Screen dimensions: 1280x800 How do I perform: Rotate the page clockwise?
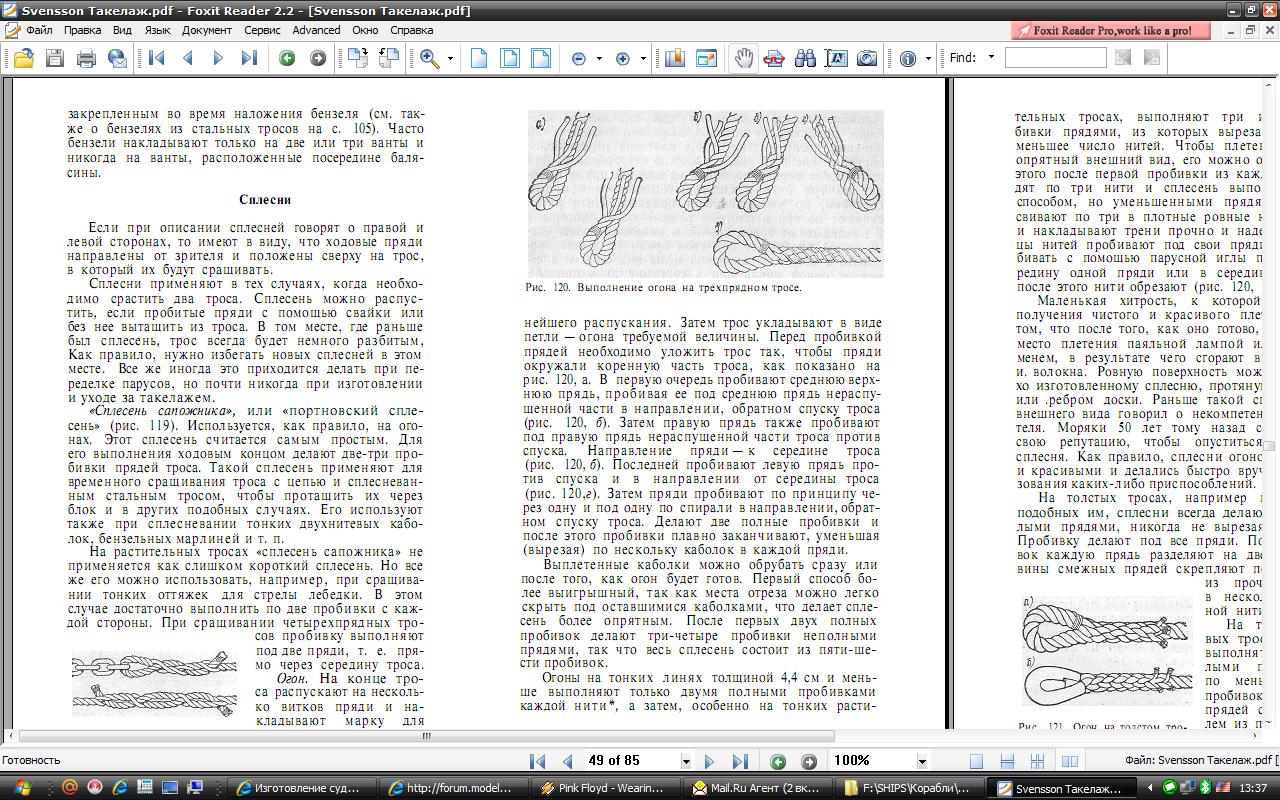pos(357,59)
